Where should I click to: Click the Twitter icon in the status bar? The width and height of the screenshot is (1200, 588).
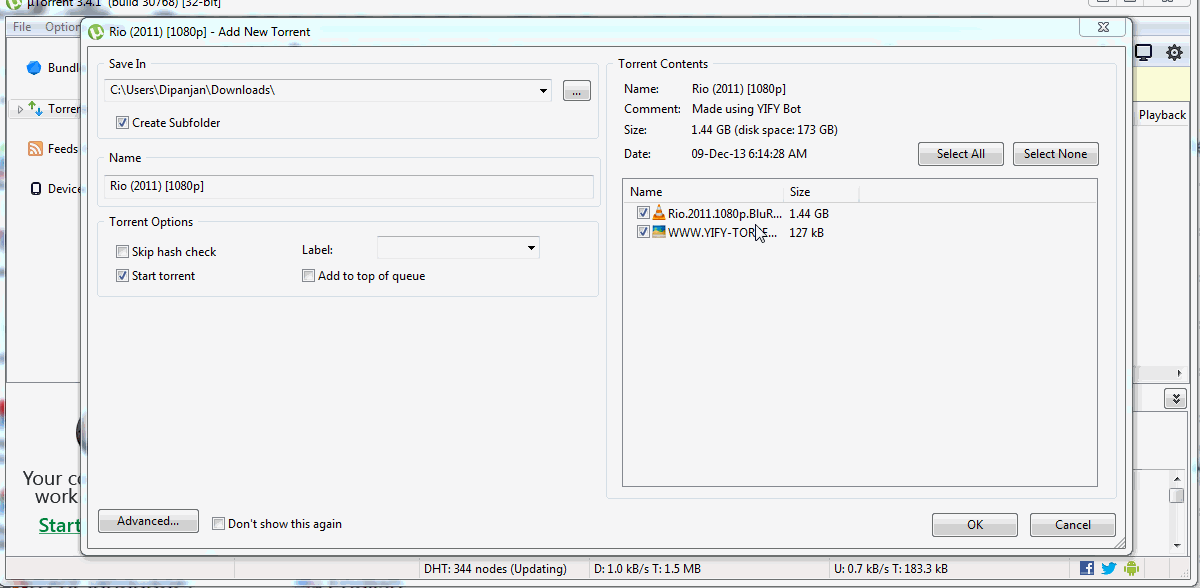tap(1109, 568)
